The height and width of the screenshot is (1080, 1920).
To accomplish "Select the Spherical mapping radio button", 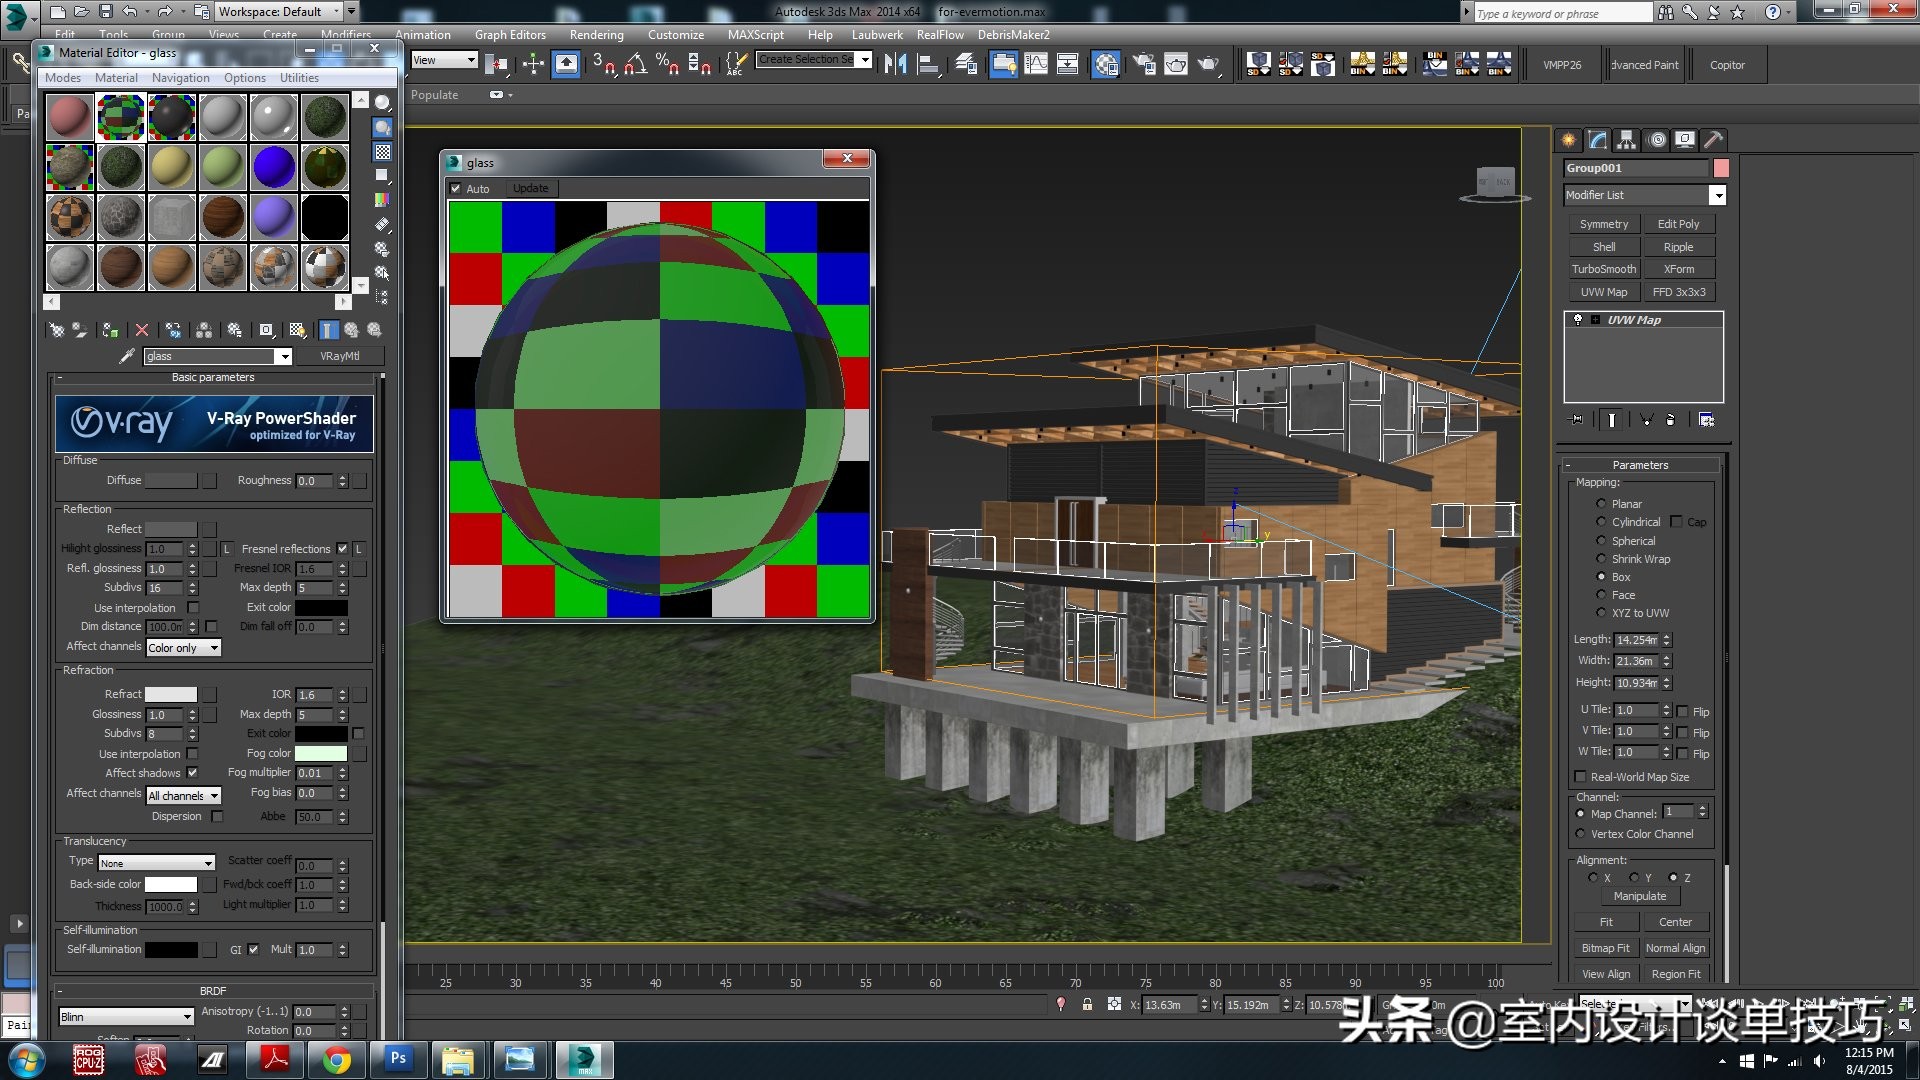I will tap(1601, 541).
